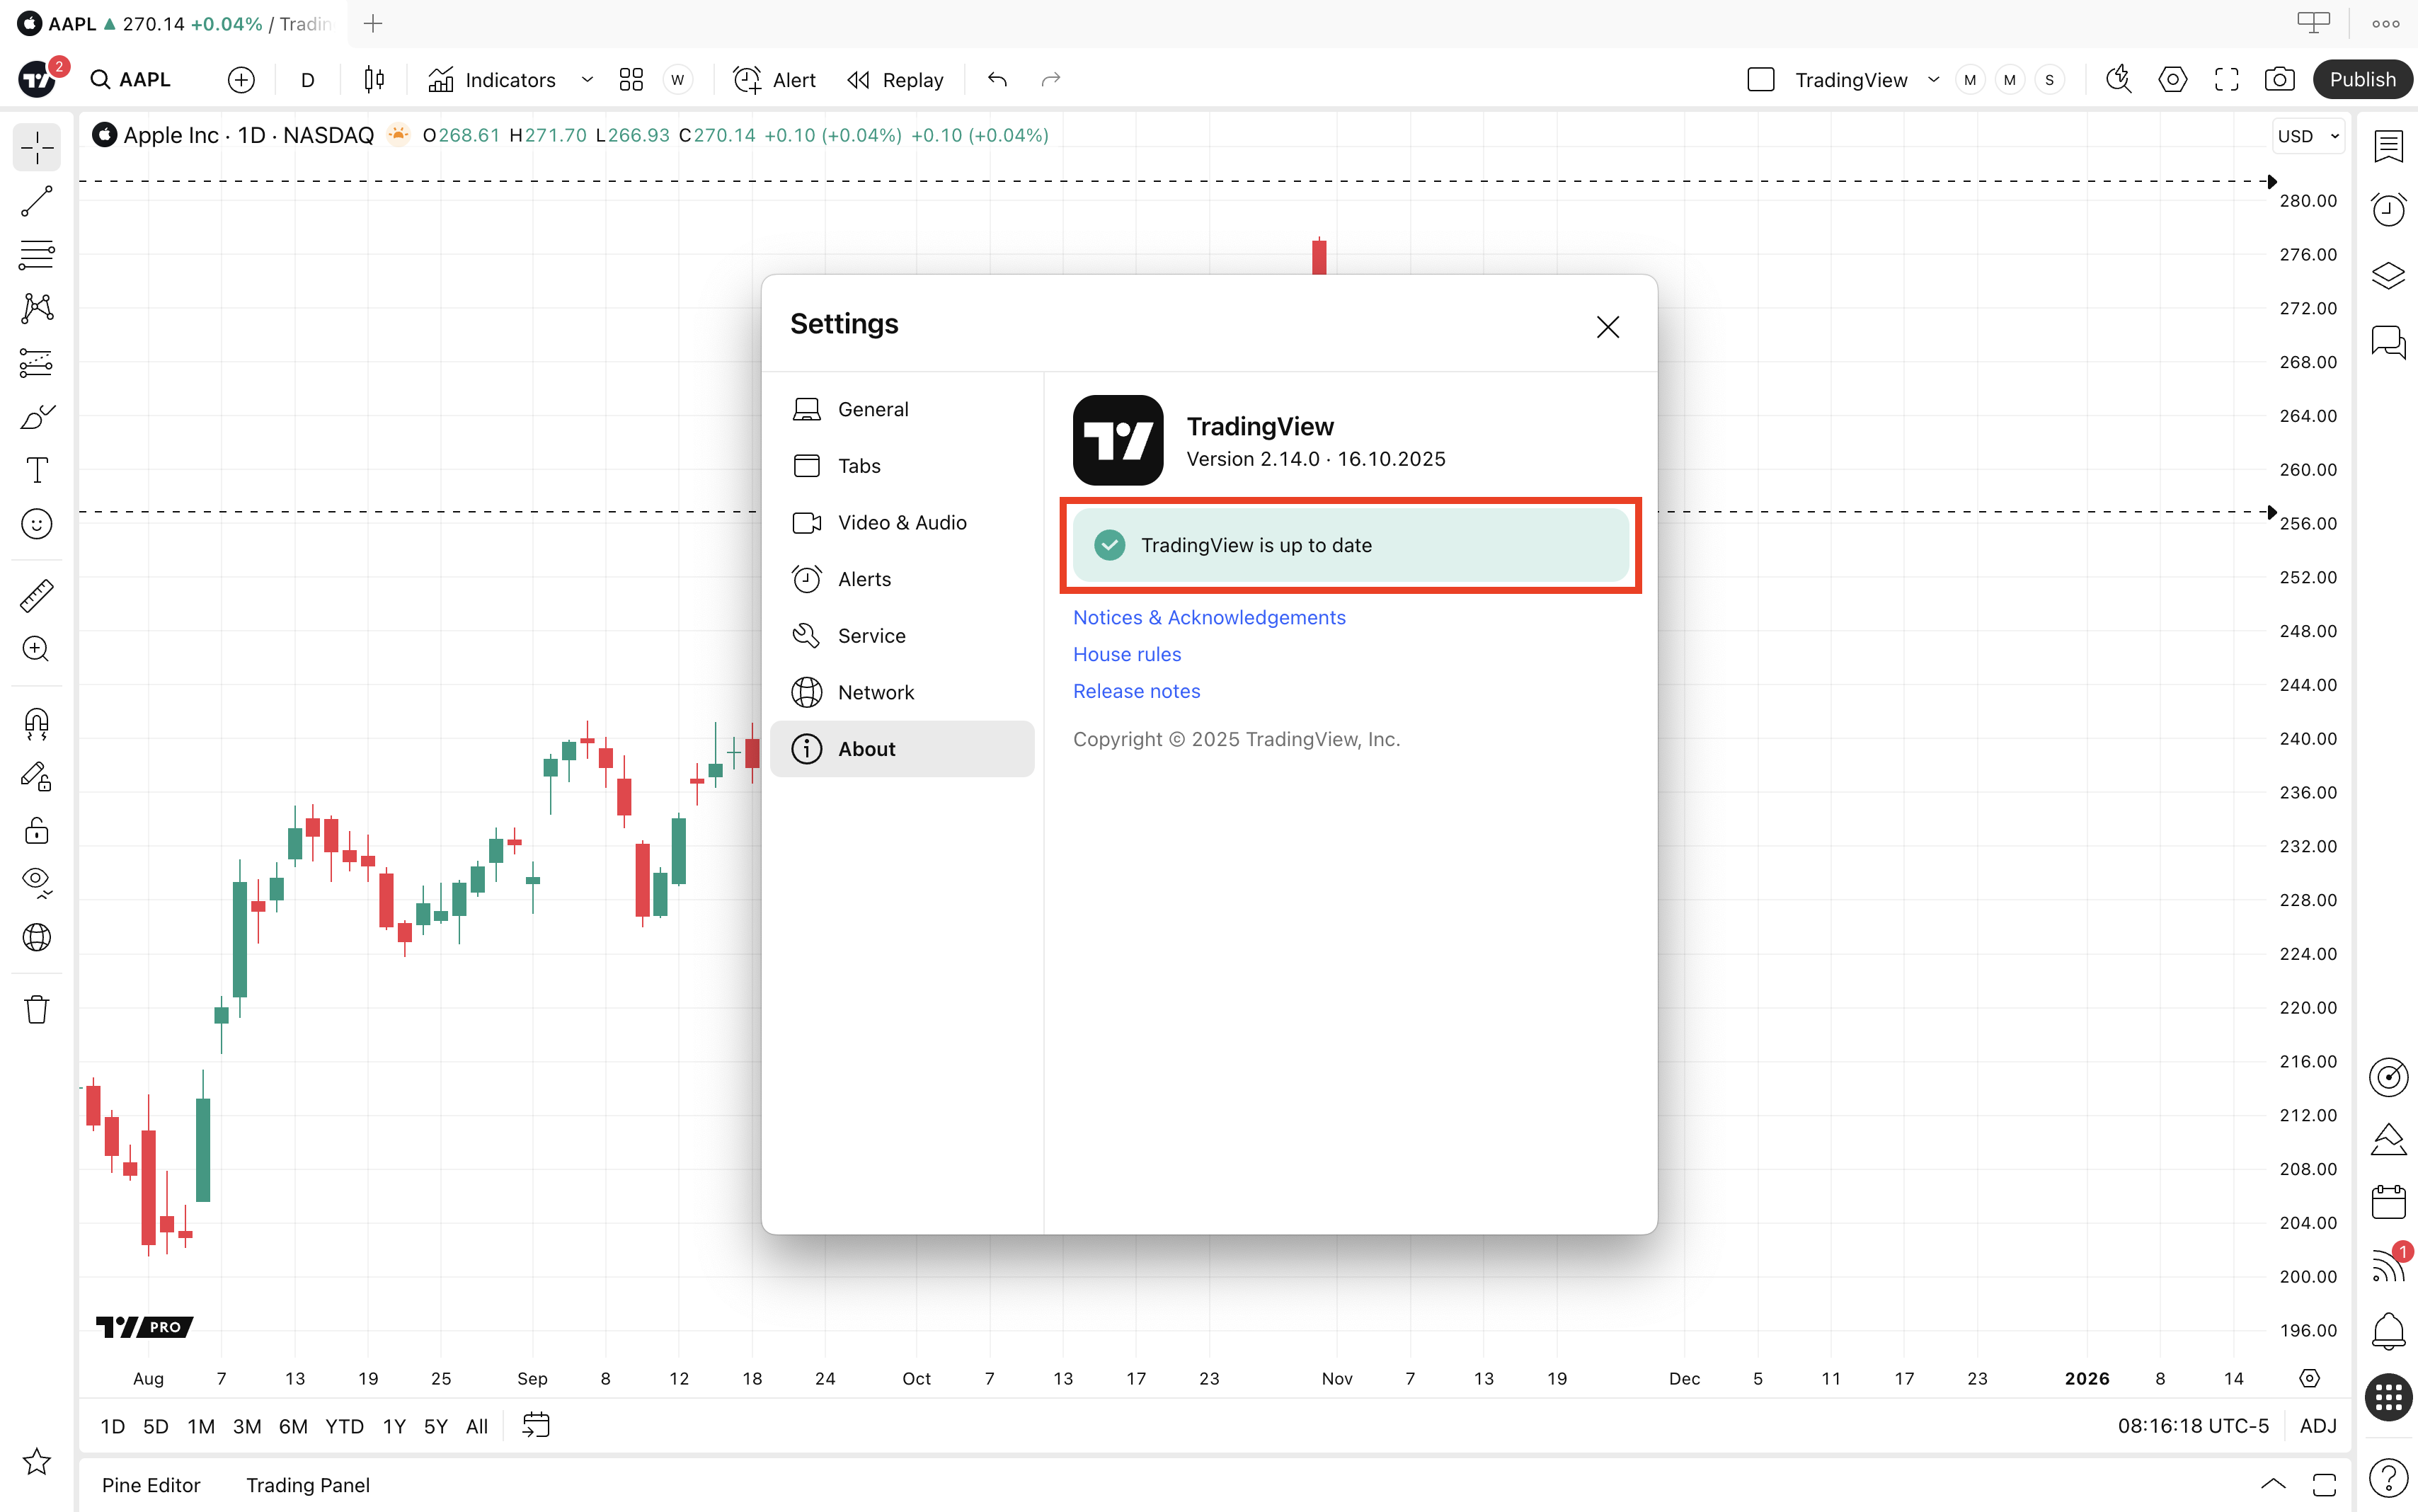This screenshot has height=1512, width=2418.
Task: Take a chart snapshot with camera icon
Action: pos(2280,80)
